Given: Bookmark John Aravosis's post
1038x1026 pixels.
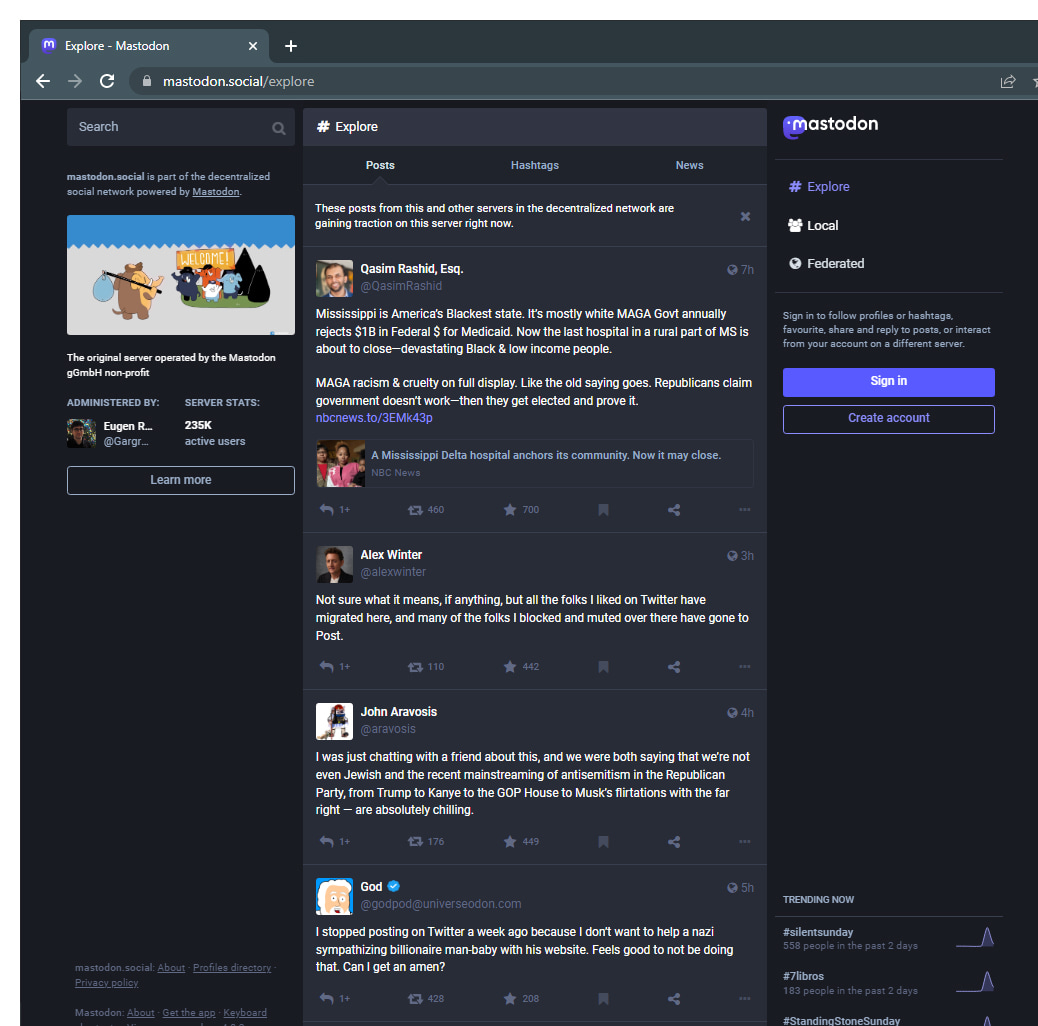Looking at the screenshot, I should click(603, 841).
